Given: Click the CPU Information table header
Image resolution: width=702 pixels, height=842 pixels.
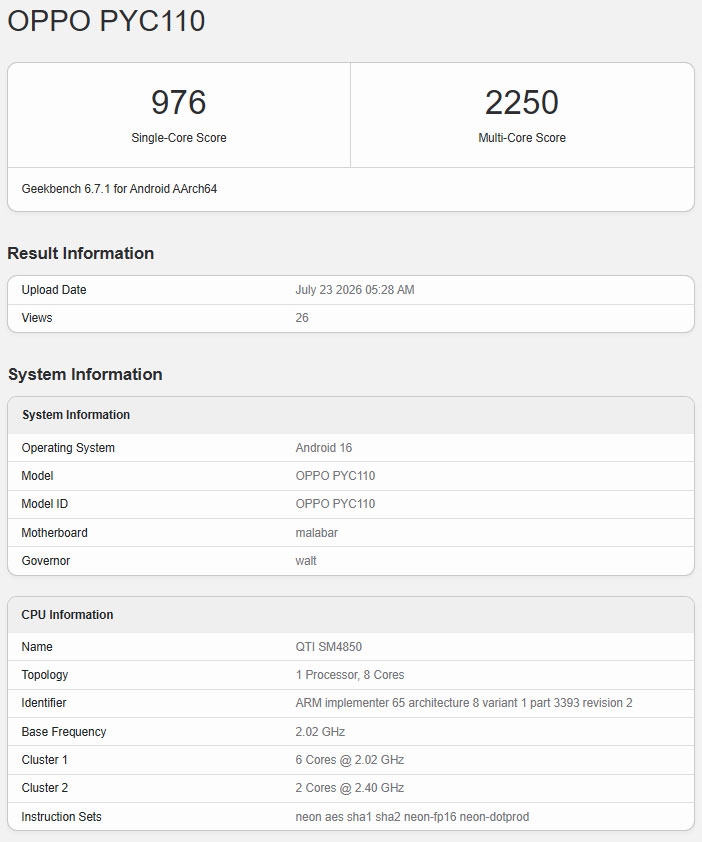Looking at the screenshot, I should (67, 614).
